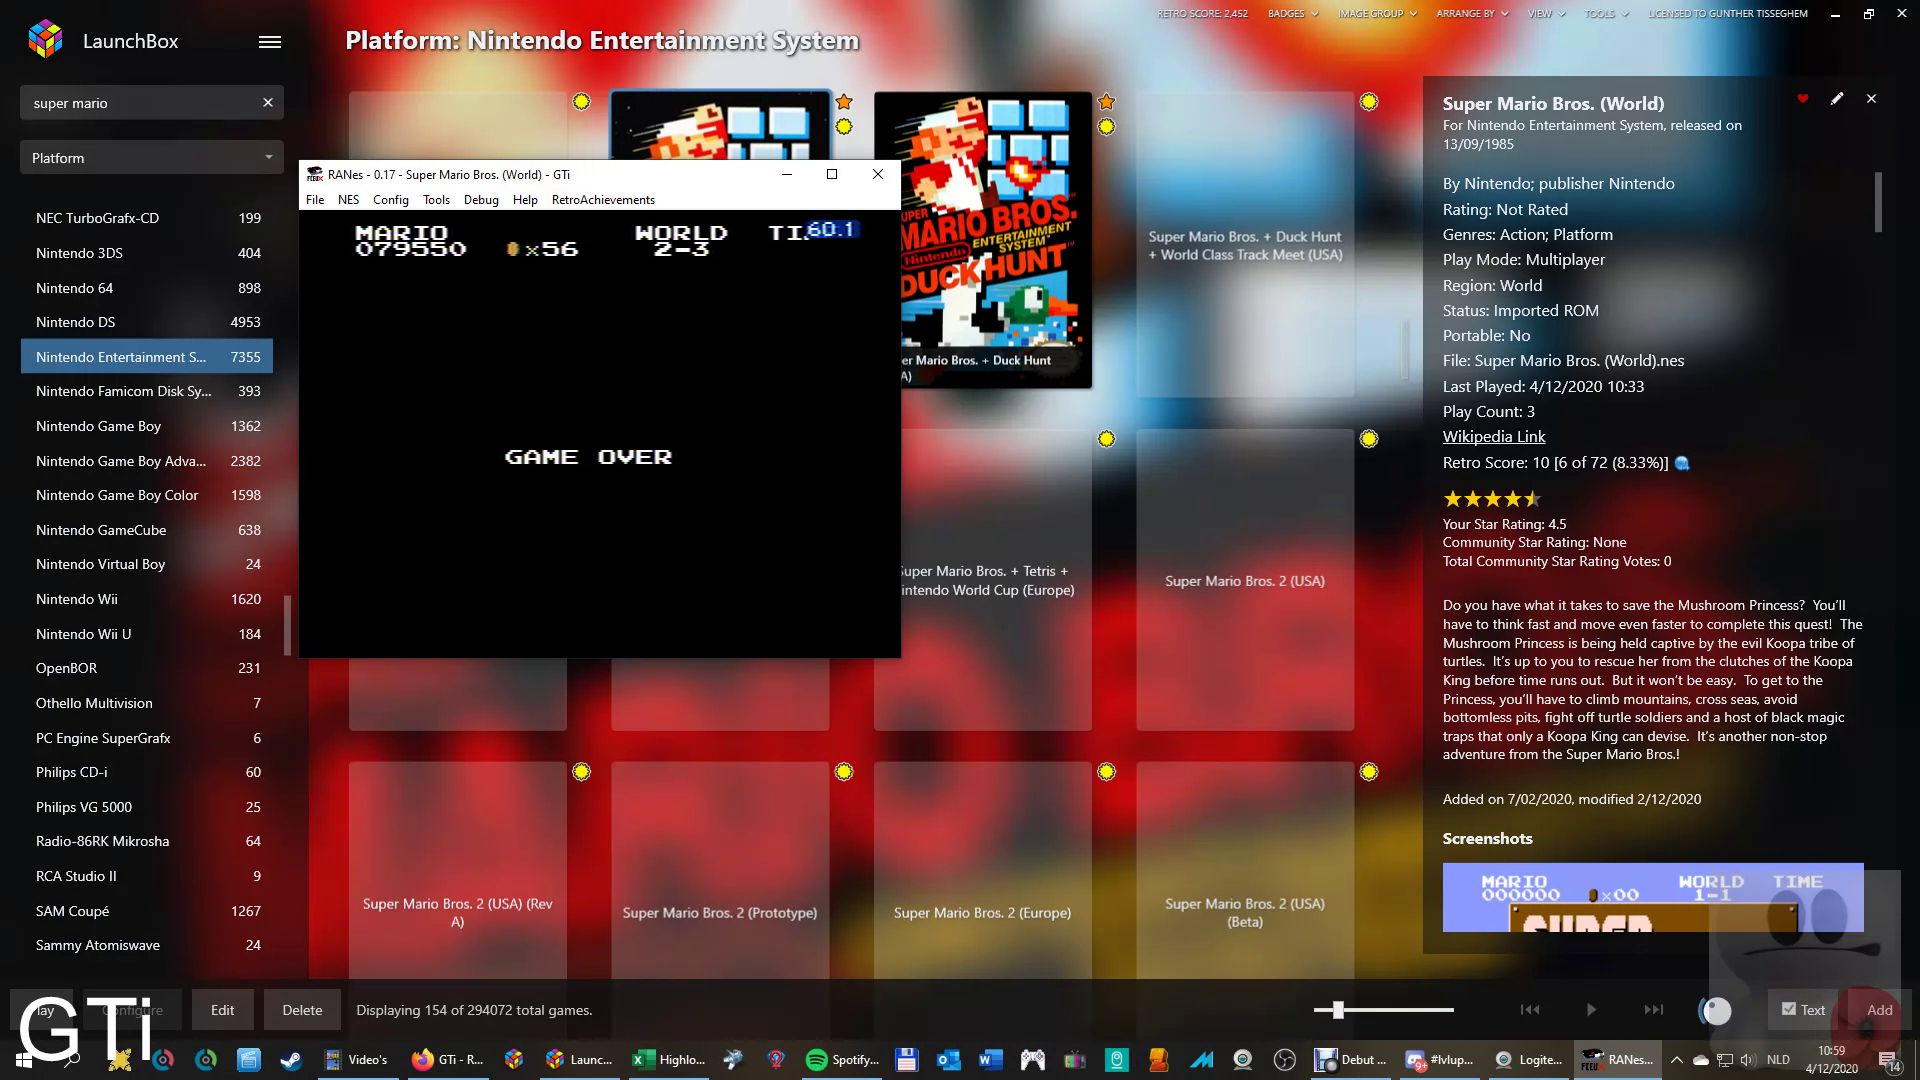The image size is (1920, 1080).
Task: Open Microsoft Word from the taskbar
Action: pyautogui.click(x=991, y=1060)
